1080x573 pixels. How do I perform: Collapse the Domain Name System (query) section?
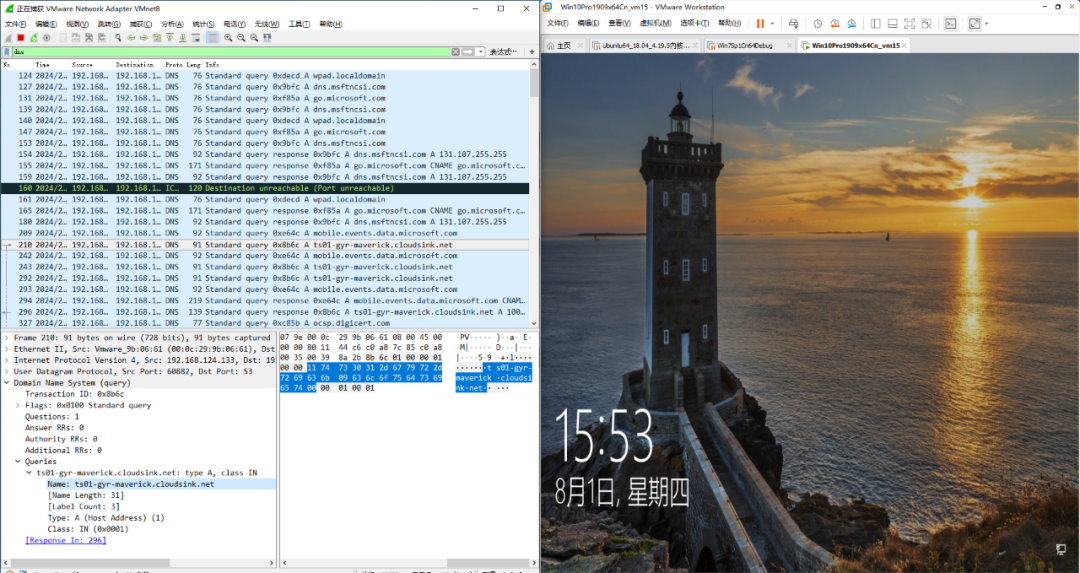pos(7,383)
